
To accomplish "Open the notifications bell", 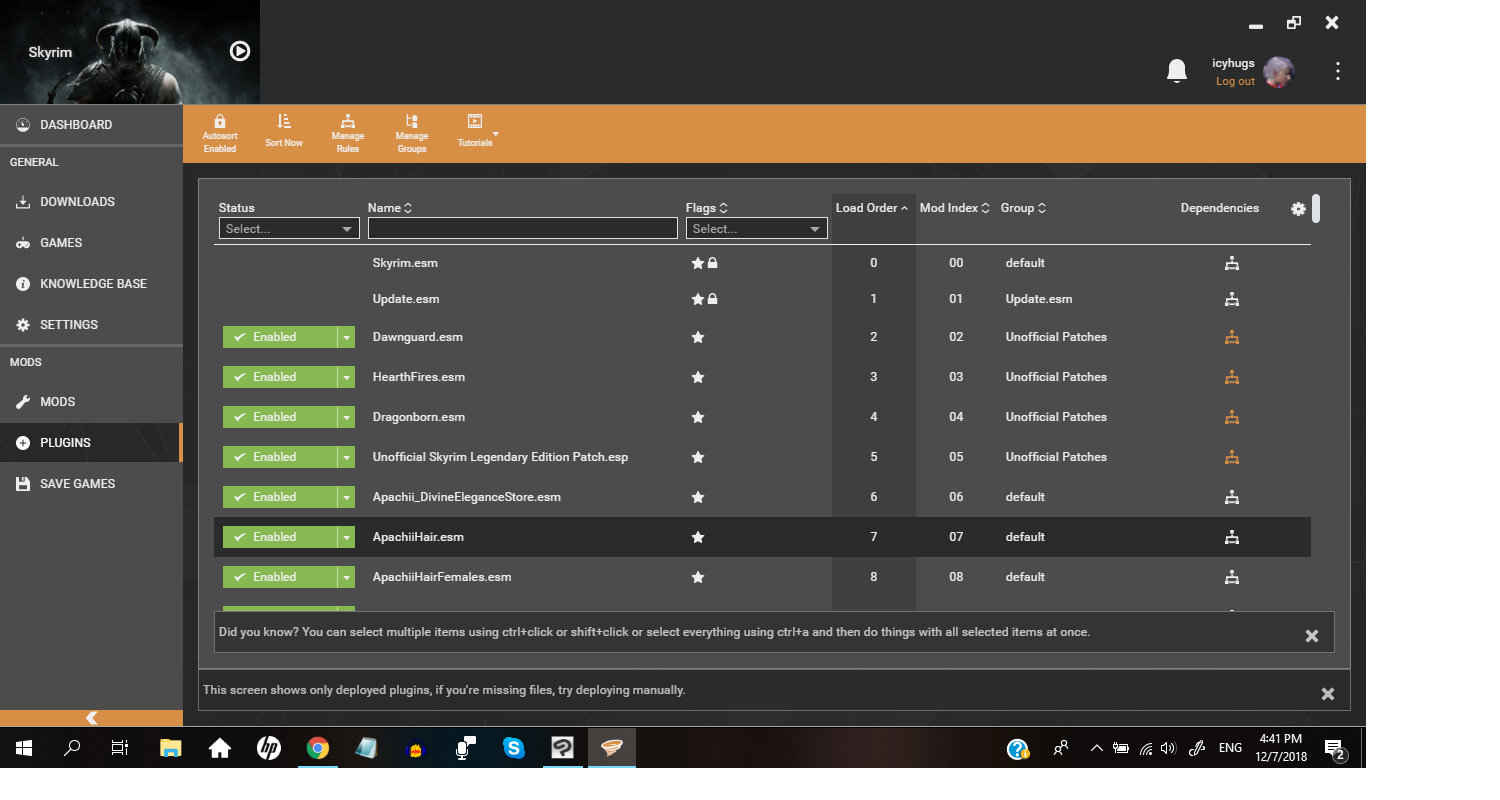I will (x=1177, y=71).
